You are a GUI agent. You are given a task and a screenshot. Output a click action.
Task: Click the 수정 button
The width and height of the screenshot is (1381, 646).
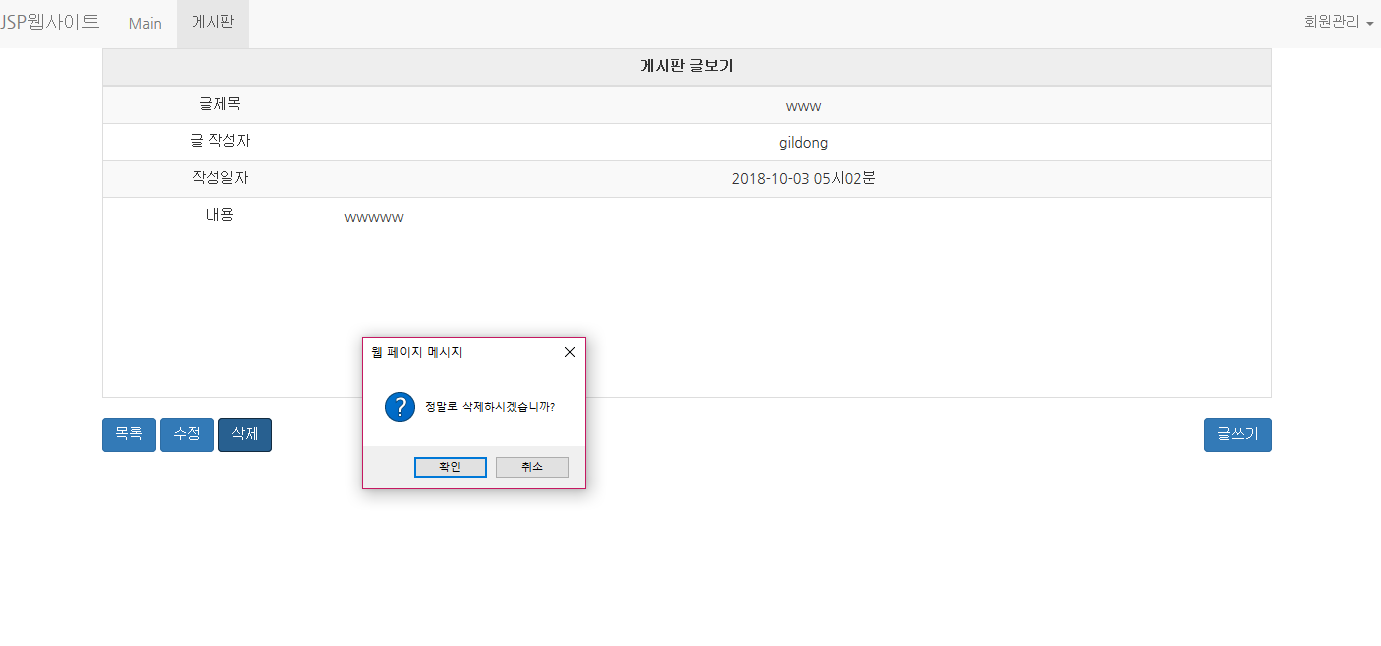pyautogui.click(x=187, y=435)
